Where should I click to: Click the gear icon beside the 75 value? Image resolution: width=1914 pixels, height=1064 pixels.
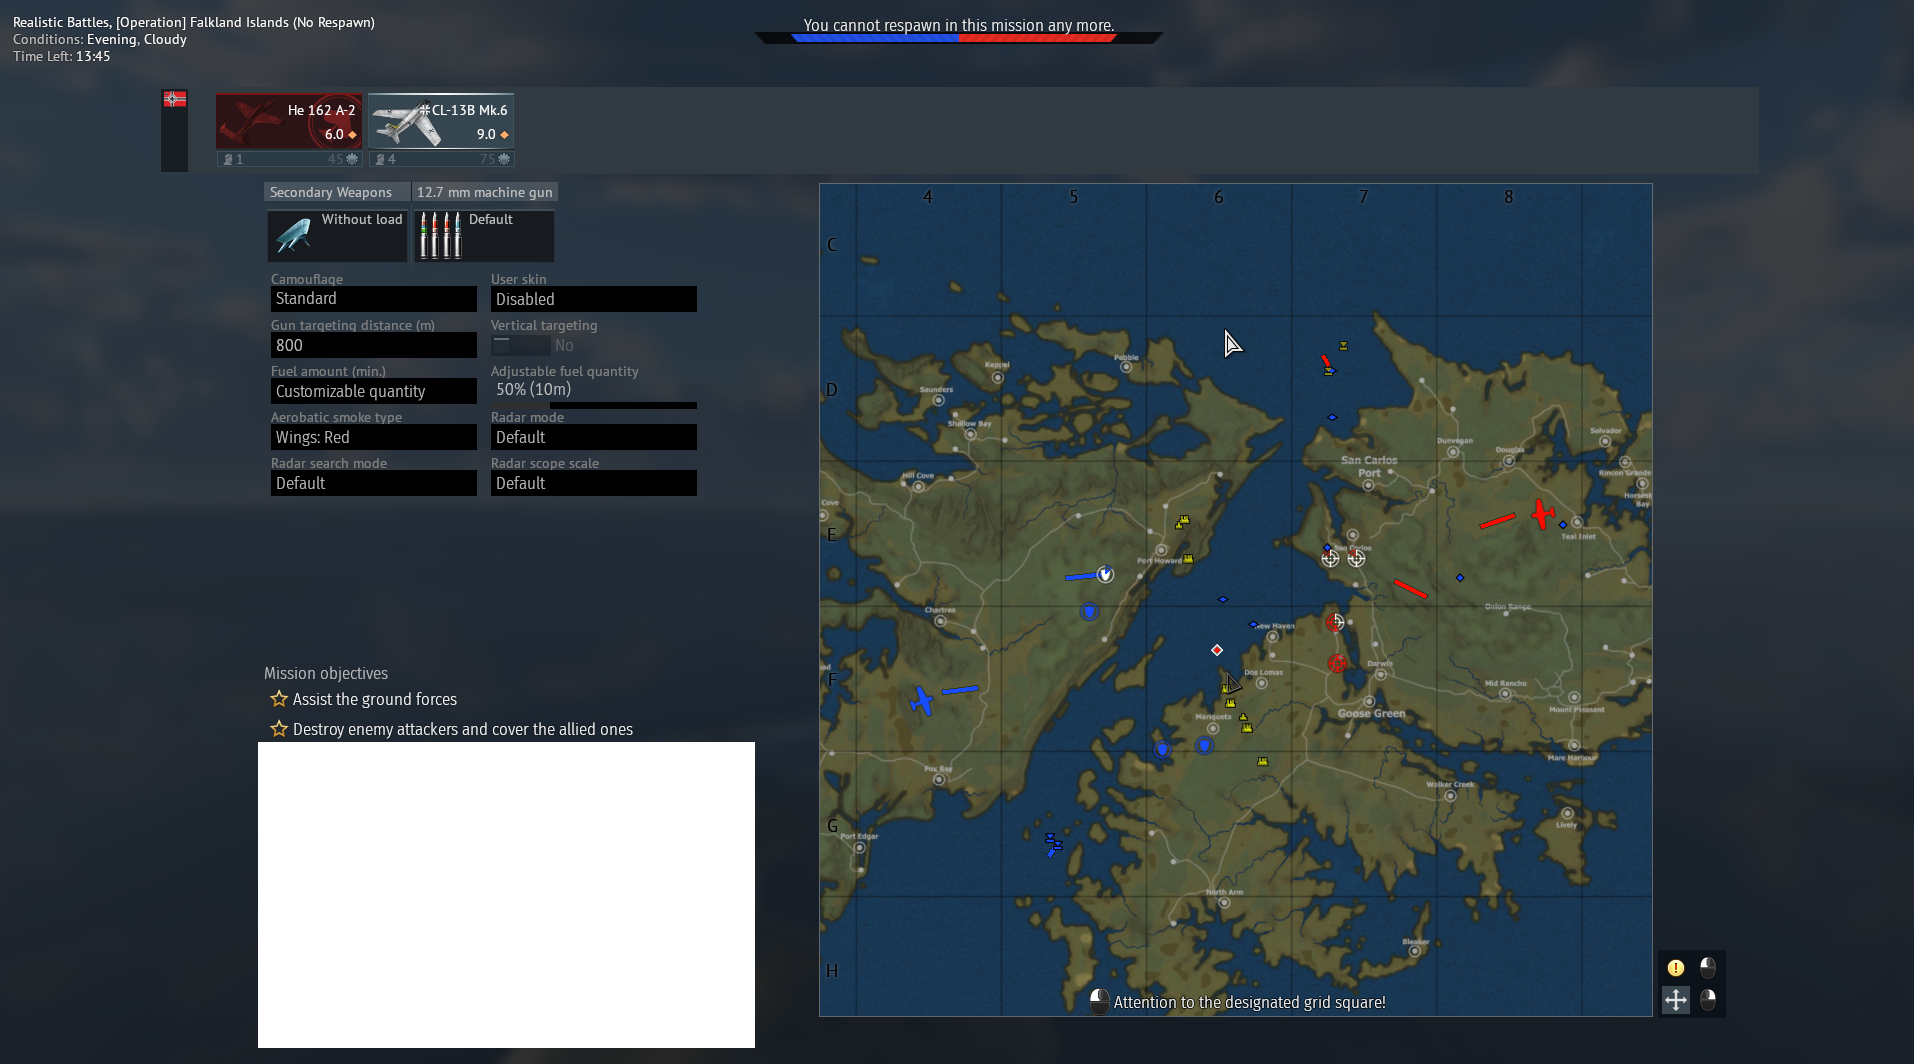[503, 159]
